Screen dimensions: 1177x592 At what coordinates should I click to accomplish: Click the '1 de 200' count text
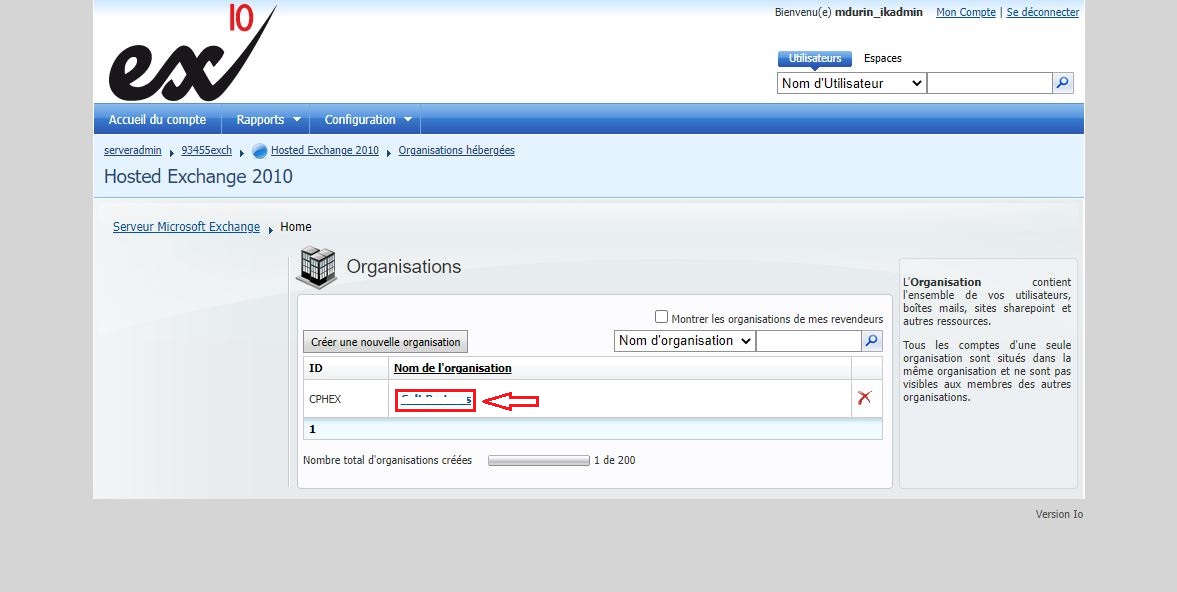click(614, 460)
